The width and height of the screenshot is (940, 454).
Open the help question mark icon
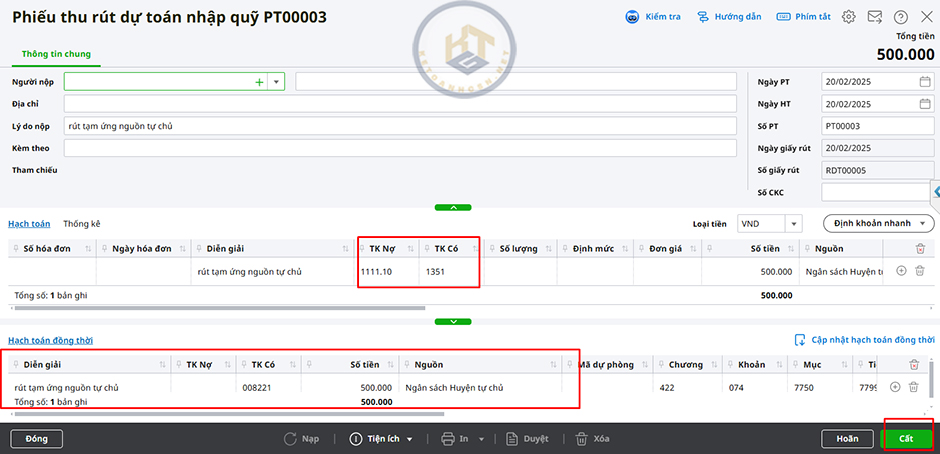(901, 17)
